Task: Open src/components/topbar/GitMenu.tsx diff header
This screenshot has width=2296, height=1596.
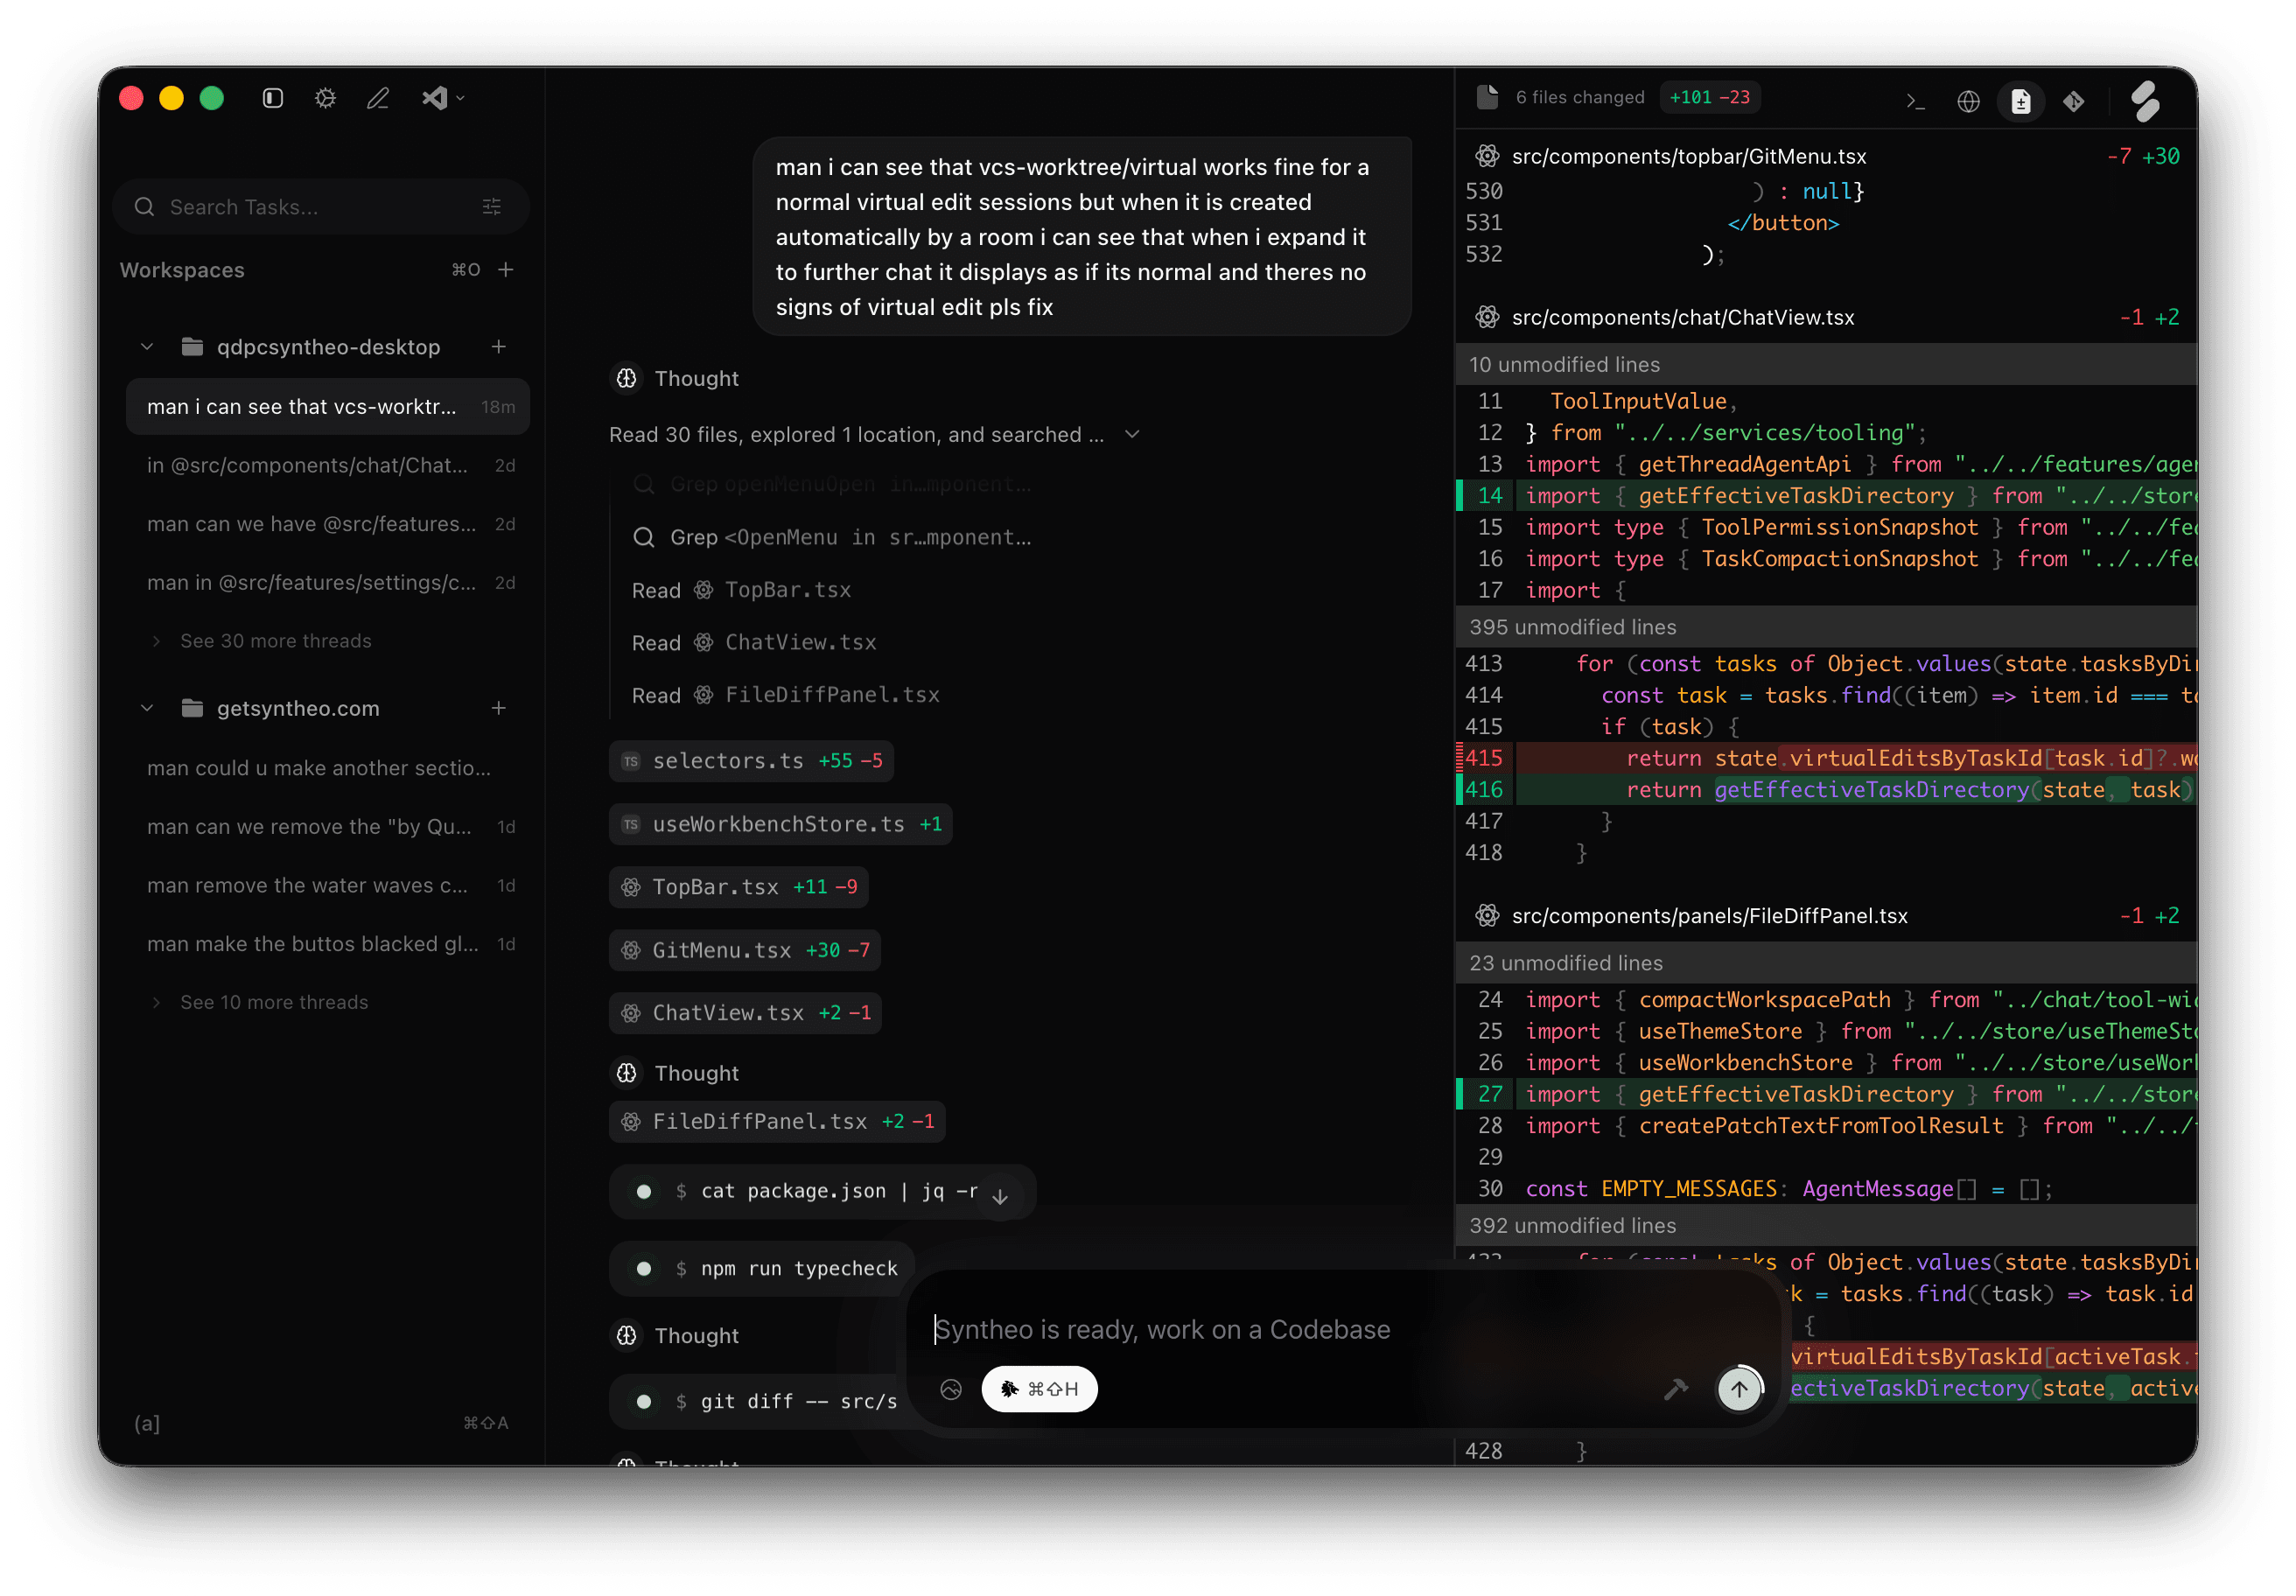Action: [x=1826, y=157]
